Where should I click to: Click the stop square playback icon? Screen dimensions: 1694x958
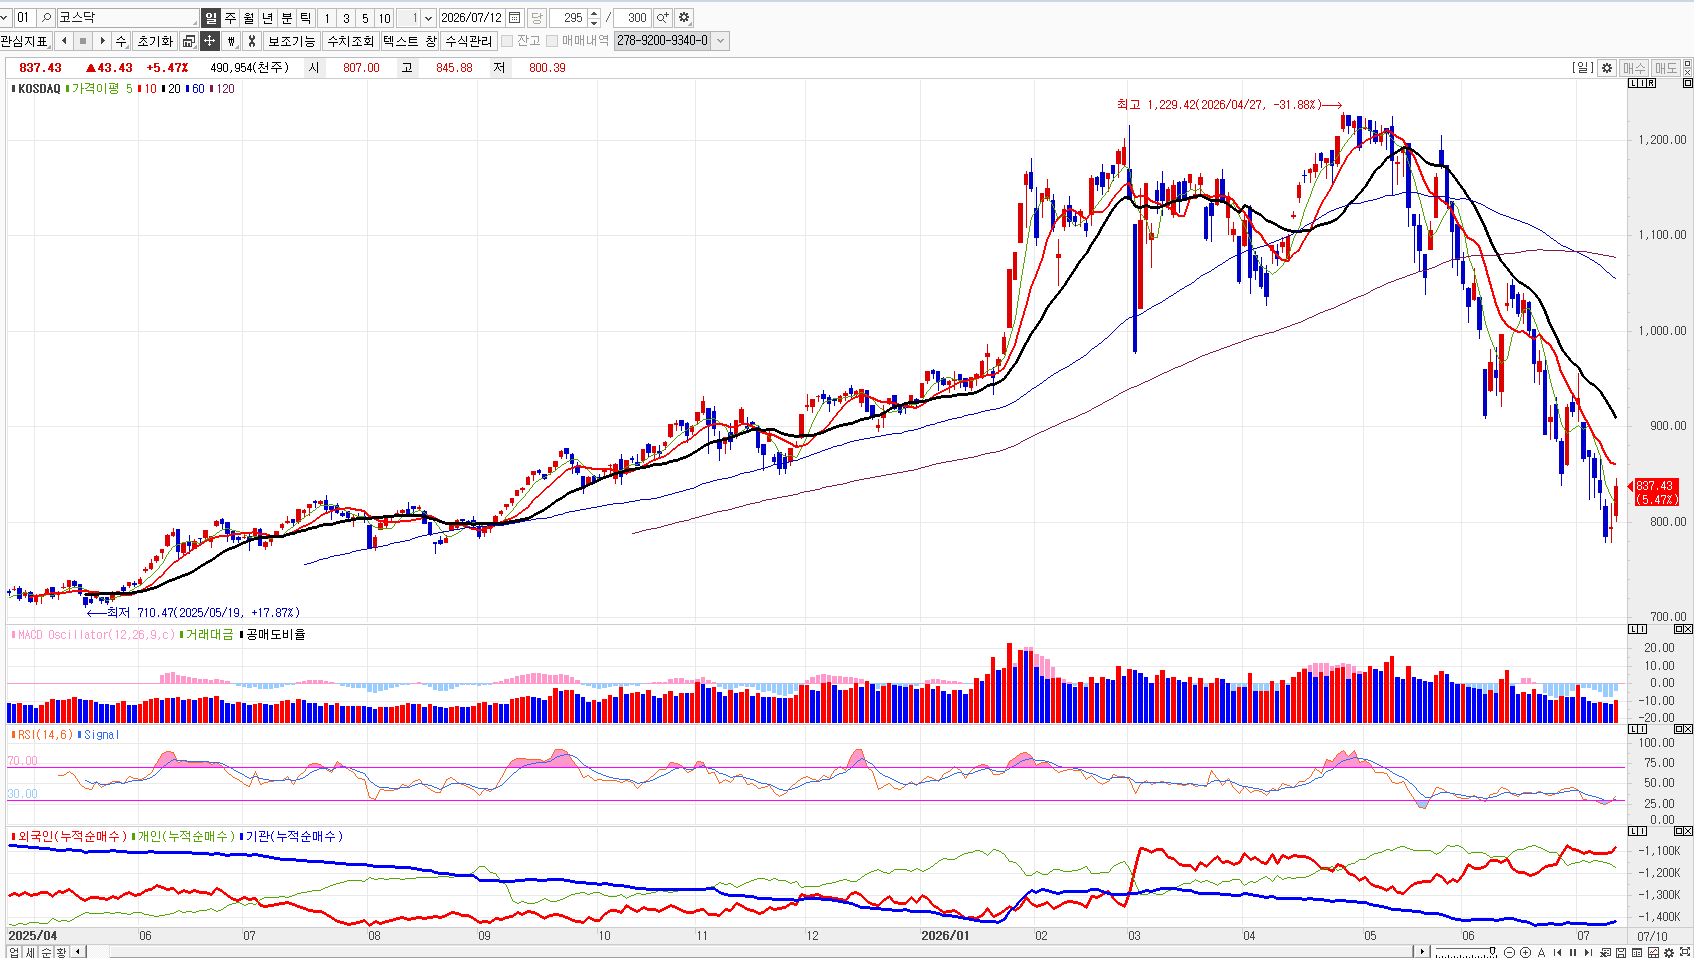pyautogui.click(x=83, y=41)
